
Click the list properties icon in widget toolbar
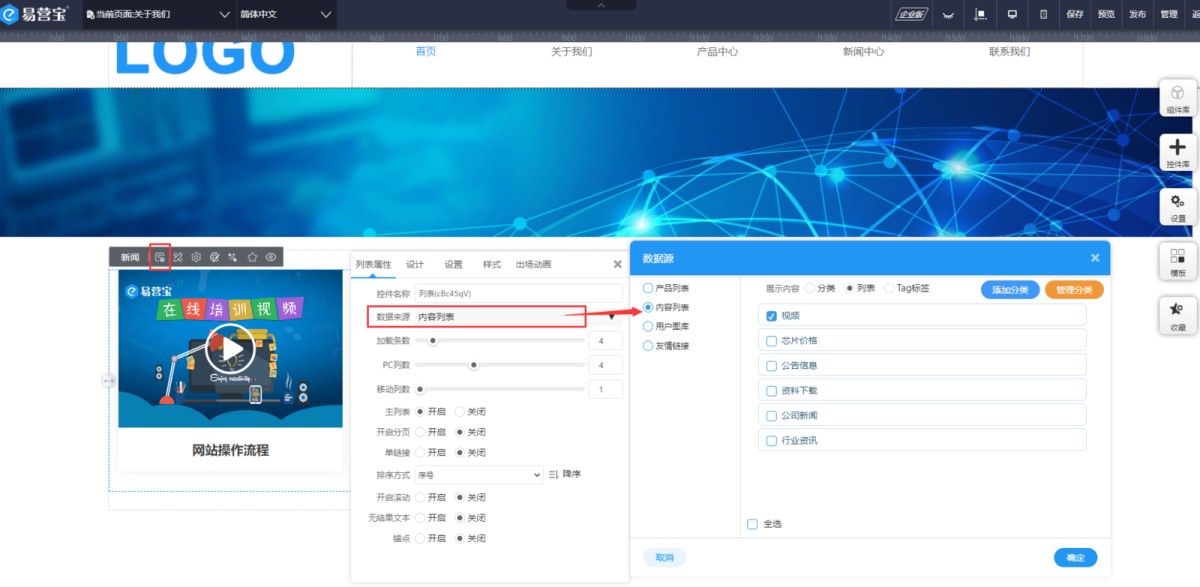160,257
